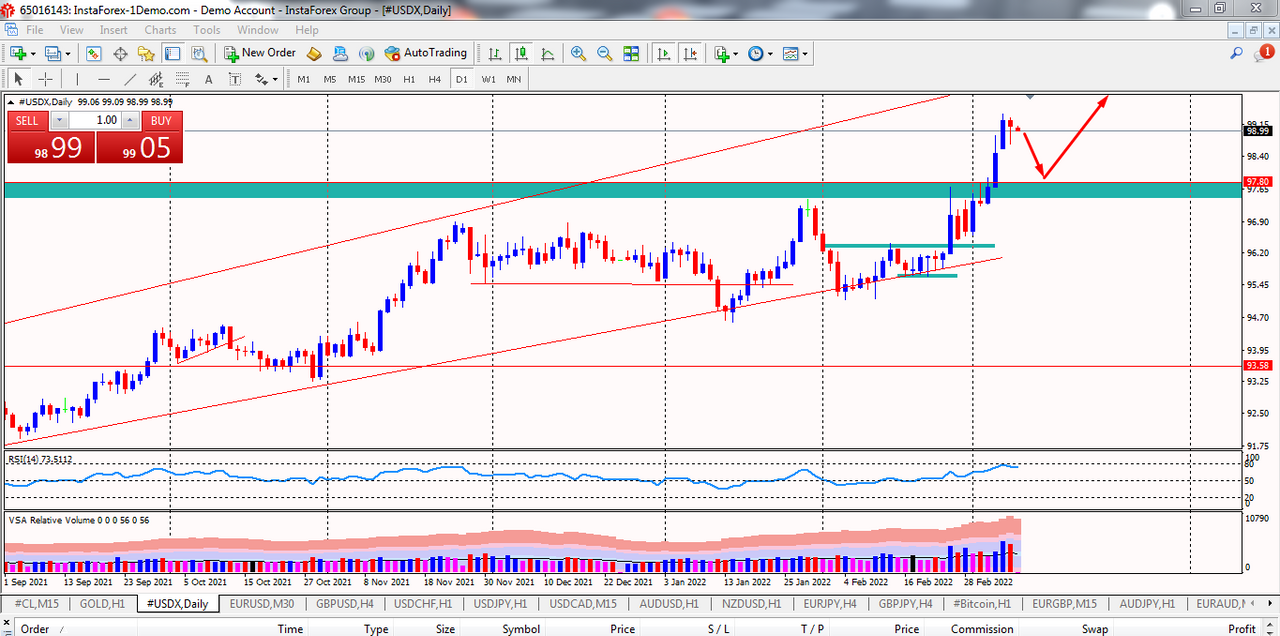Screen dimensions: 1280x636
Task: Pick the Draw Trendline tool
Action: [x=130, y=79]
